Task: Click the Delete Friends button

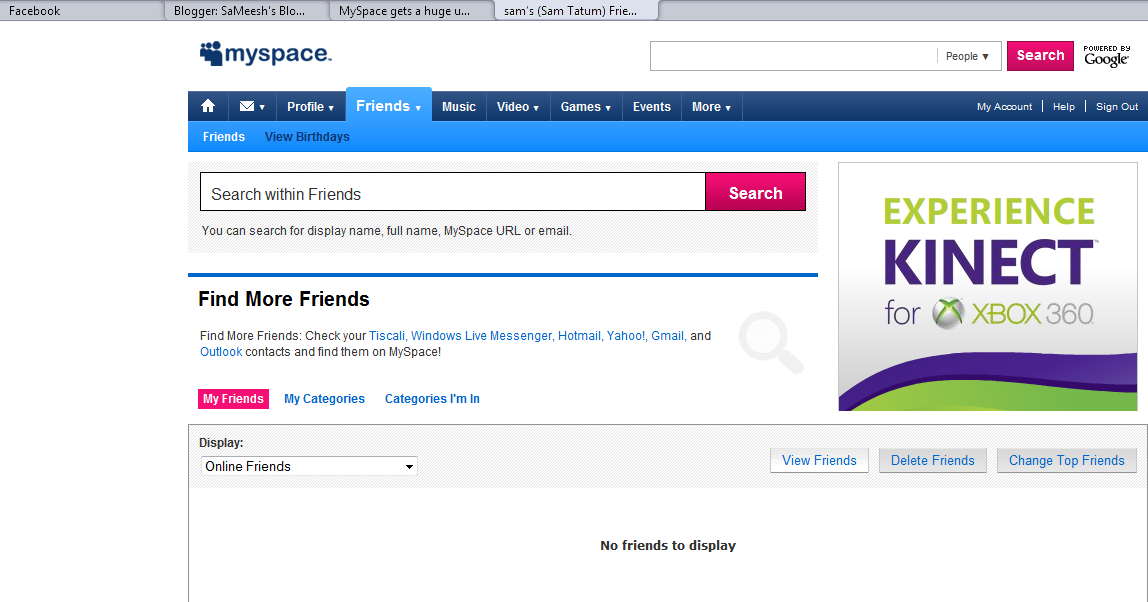Action: [x=933, y=461]
